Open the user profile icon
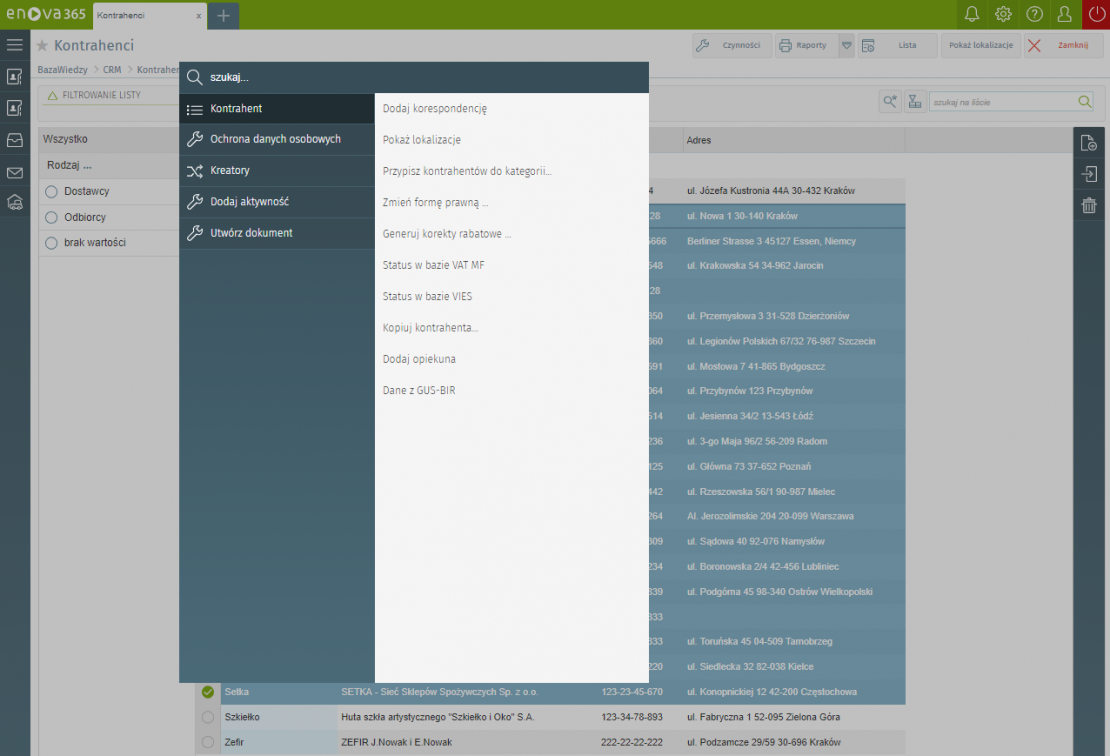The width and height of the screenshot is (1110, 756). tap(1066, 14)
